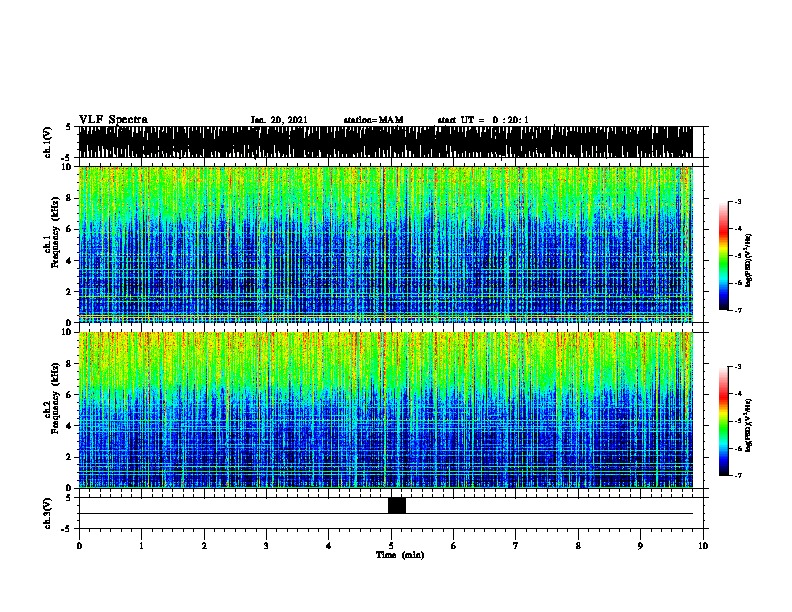Click the 'ch.1(V)' waveform axis label
792x612 pixels.
pyautogui.click(x=48, y=142)
